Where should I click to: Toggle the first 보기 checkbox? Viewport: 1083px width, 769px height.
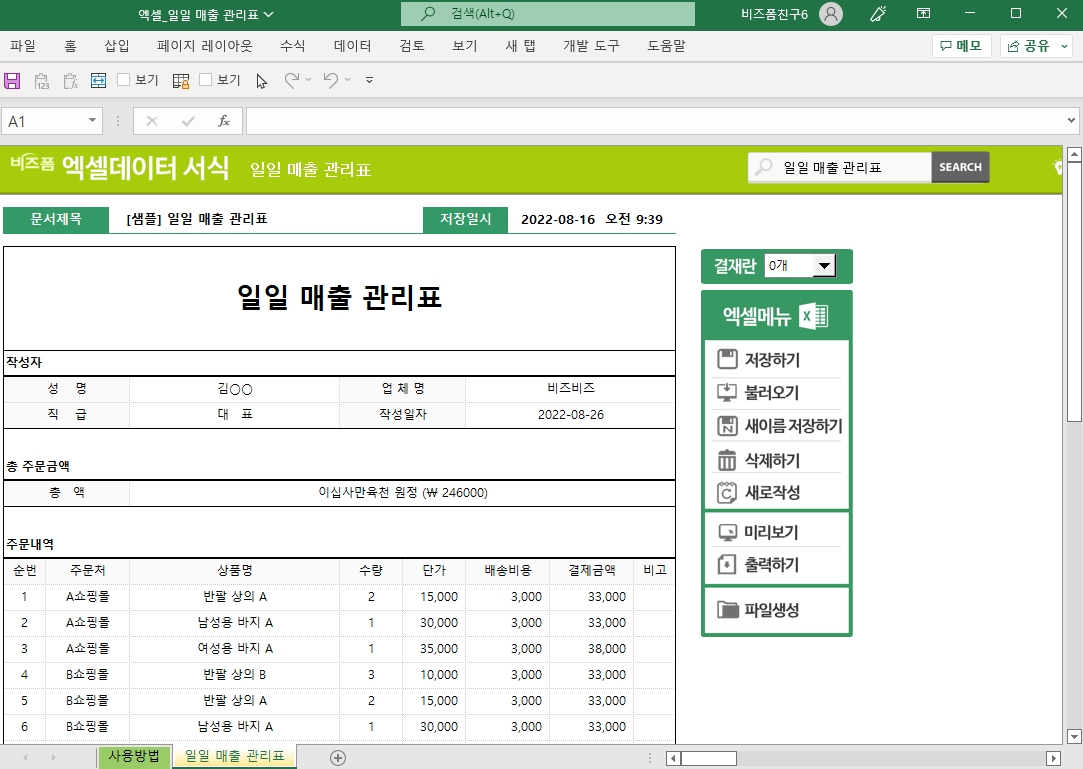(x=125, y=80)
